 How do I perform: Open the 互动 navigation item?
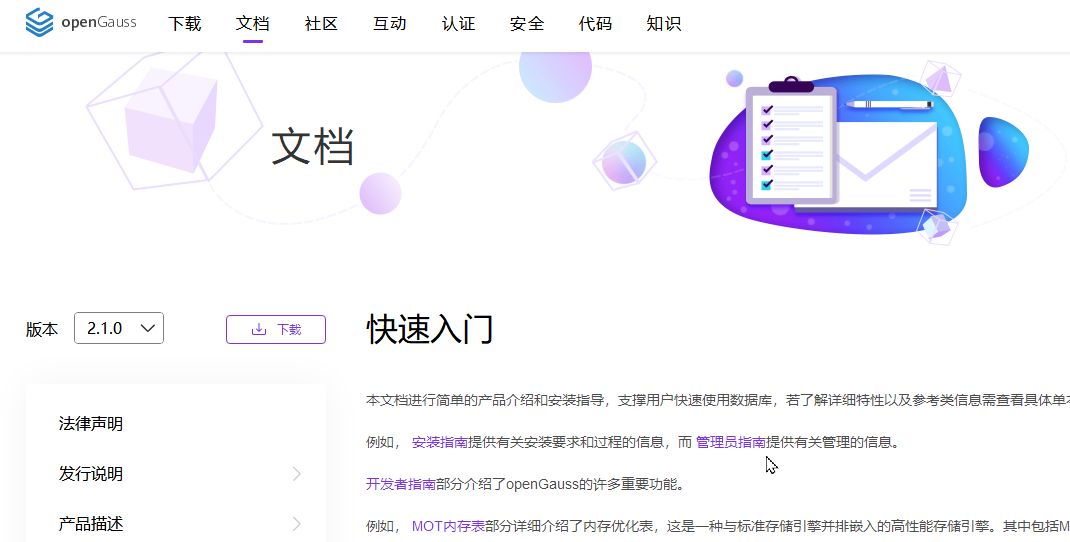coord(390,24)
